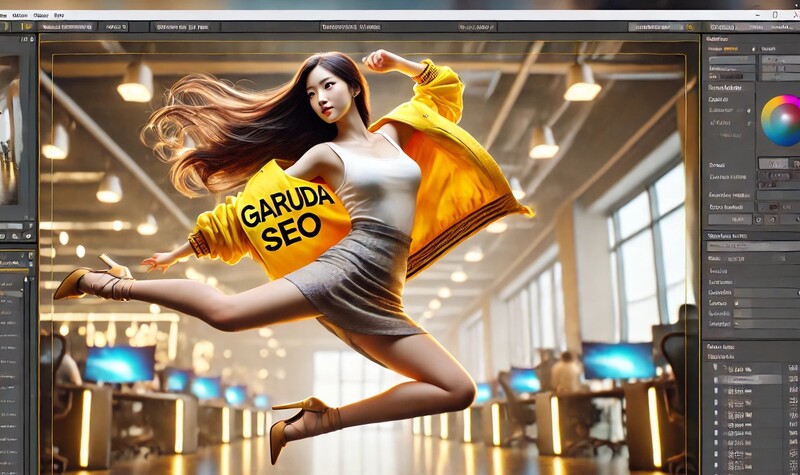Open the preview thumbnail in the left panel
The image size is (800, 475).
tap(10, 132)
